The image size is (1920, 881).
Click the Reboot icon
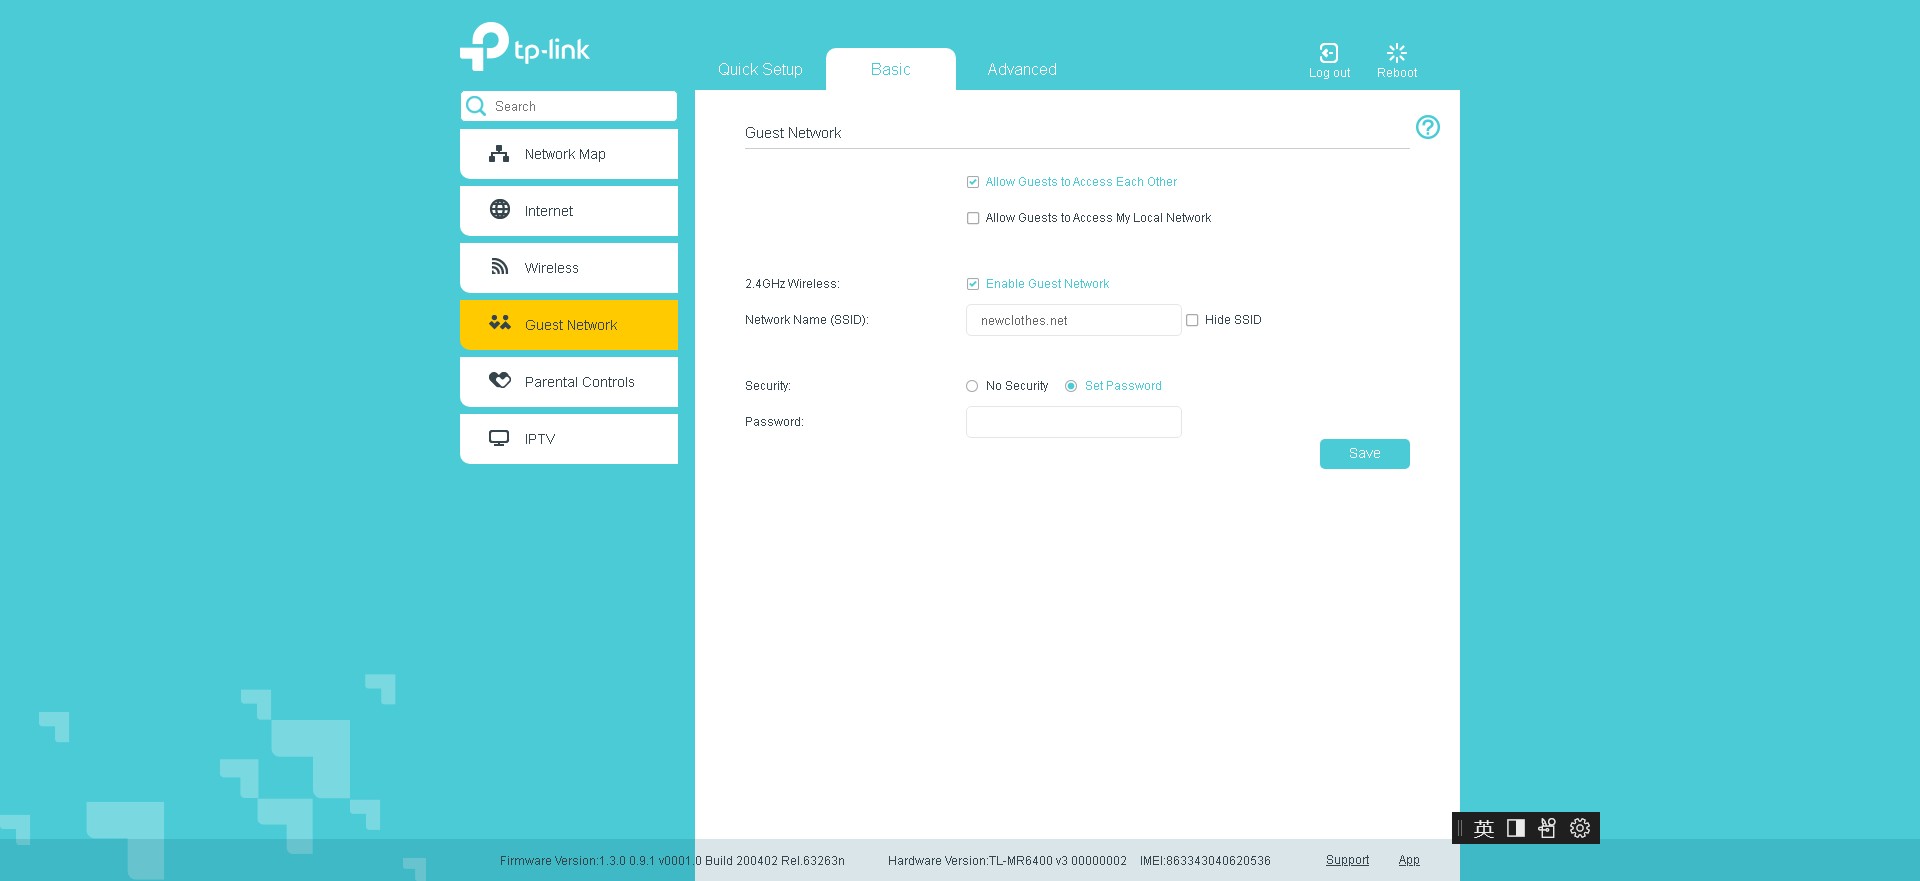click(x=1397, y=53)
